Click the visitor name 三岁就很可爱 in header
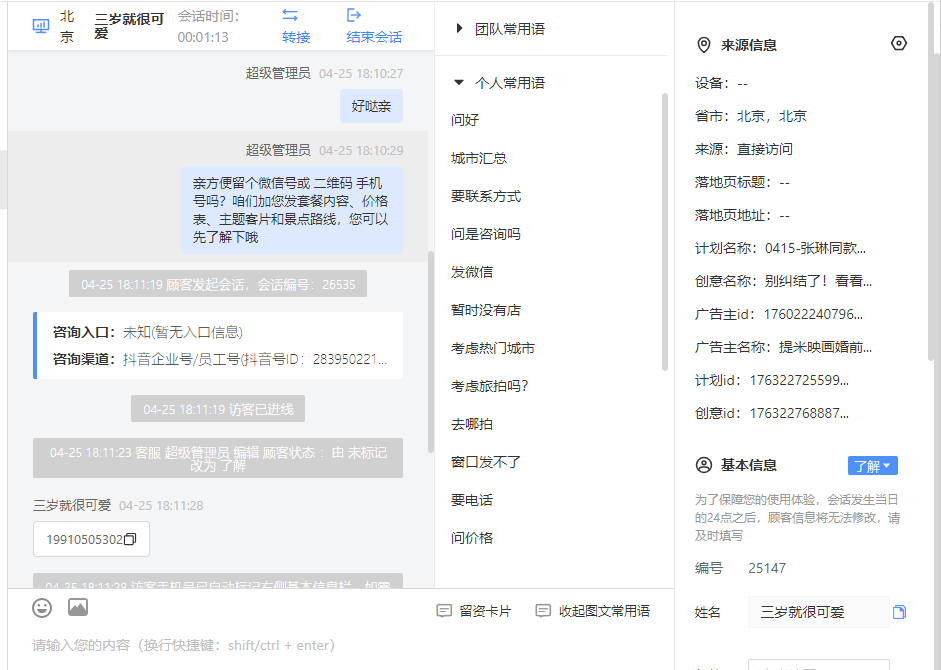The height and width of the screenshot is (670, 941). (x=129, y=26)
